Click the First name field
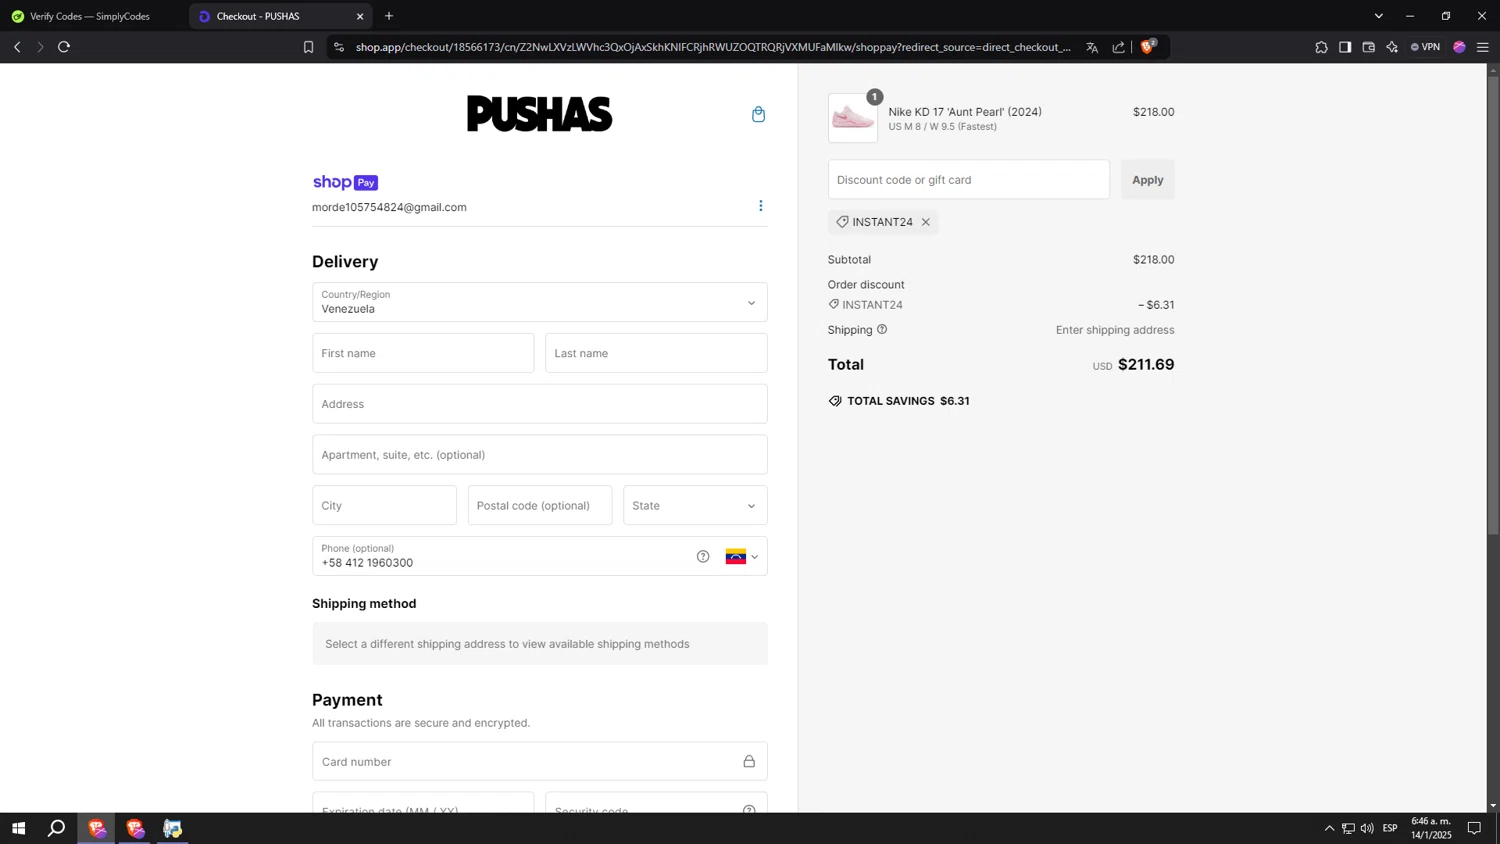This screenshot has width=1500, height=844. [423, 353]
